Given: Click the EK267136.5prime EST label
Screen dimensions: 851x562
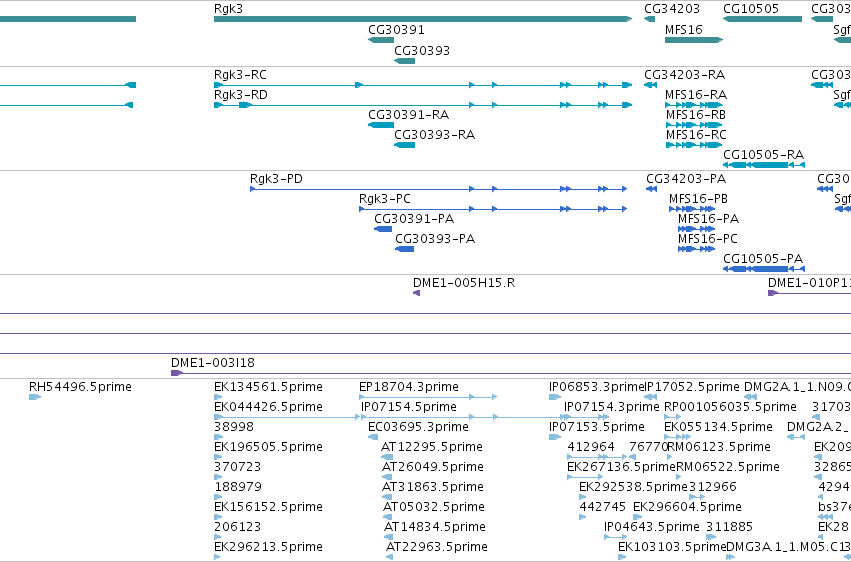Looking at the screenshot, I should pyautogui.click(x=621, y=468).
